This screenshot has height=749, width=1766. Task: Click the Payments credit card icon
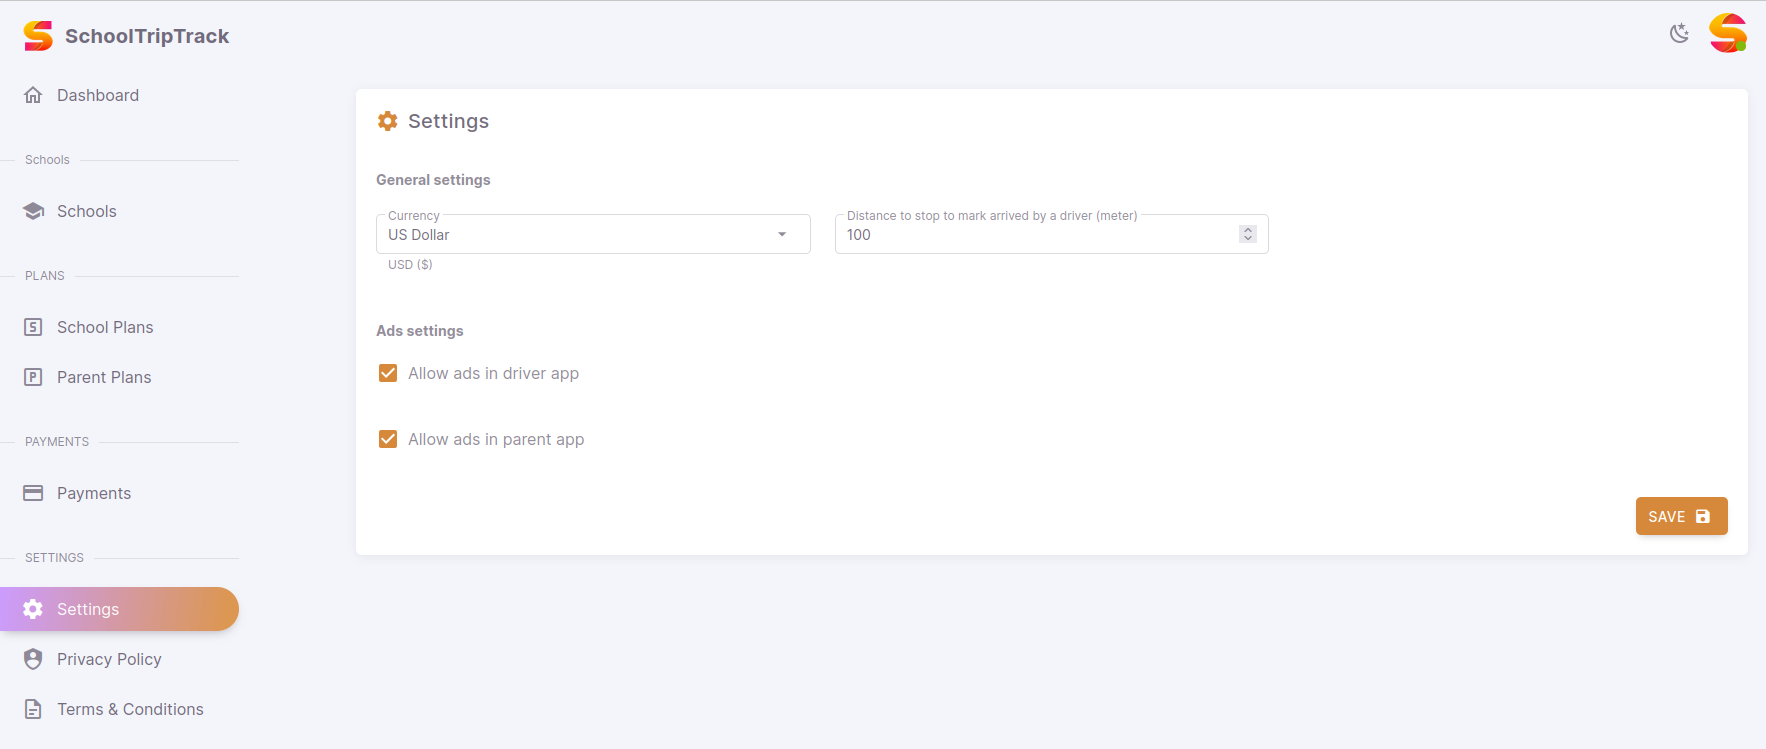(33, 493)
